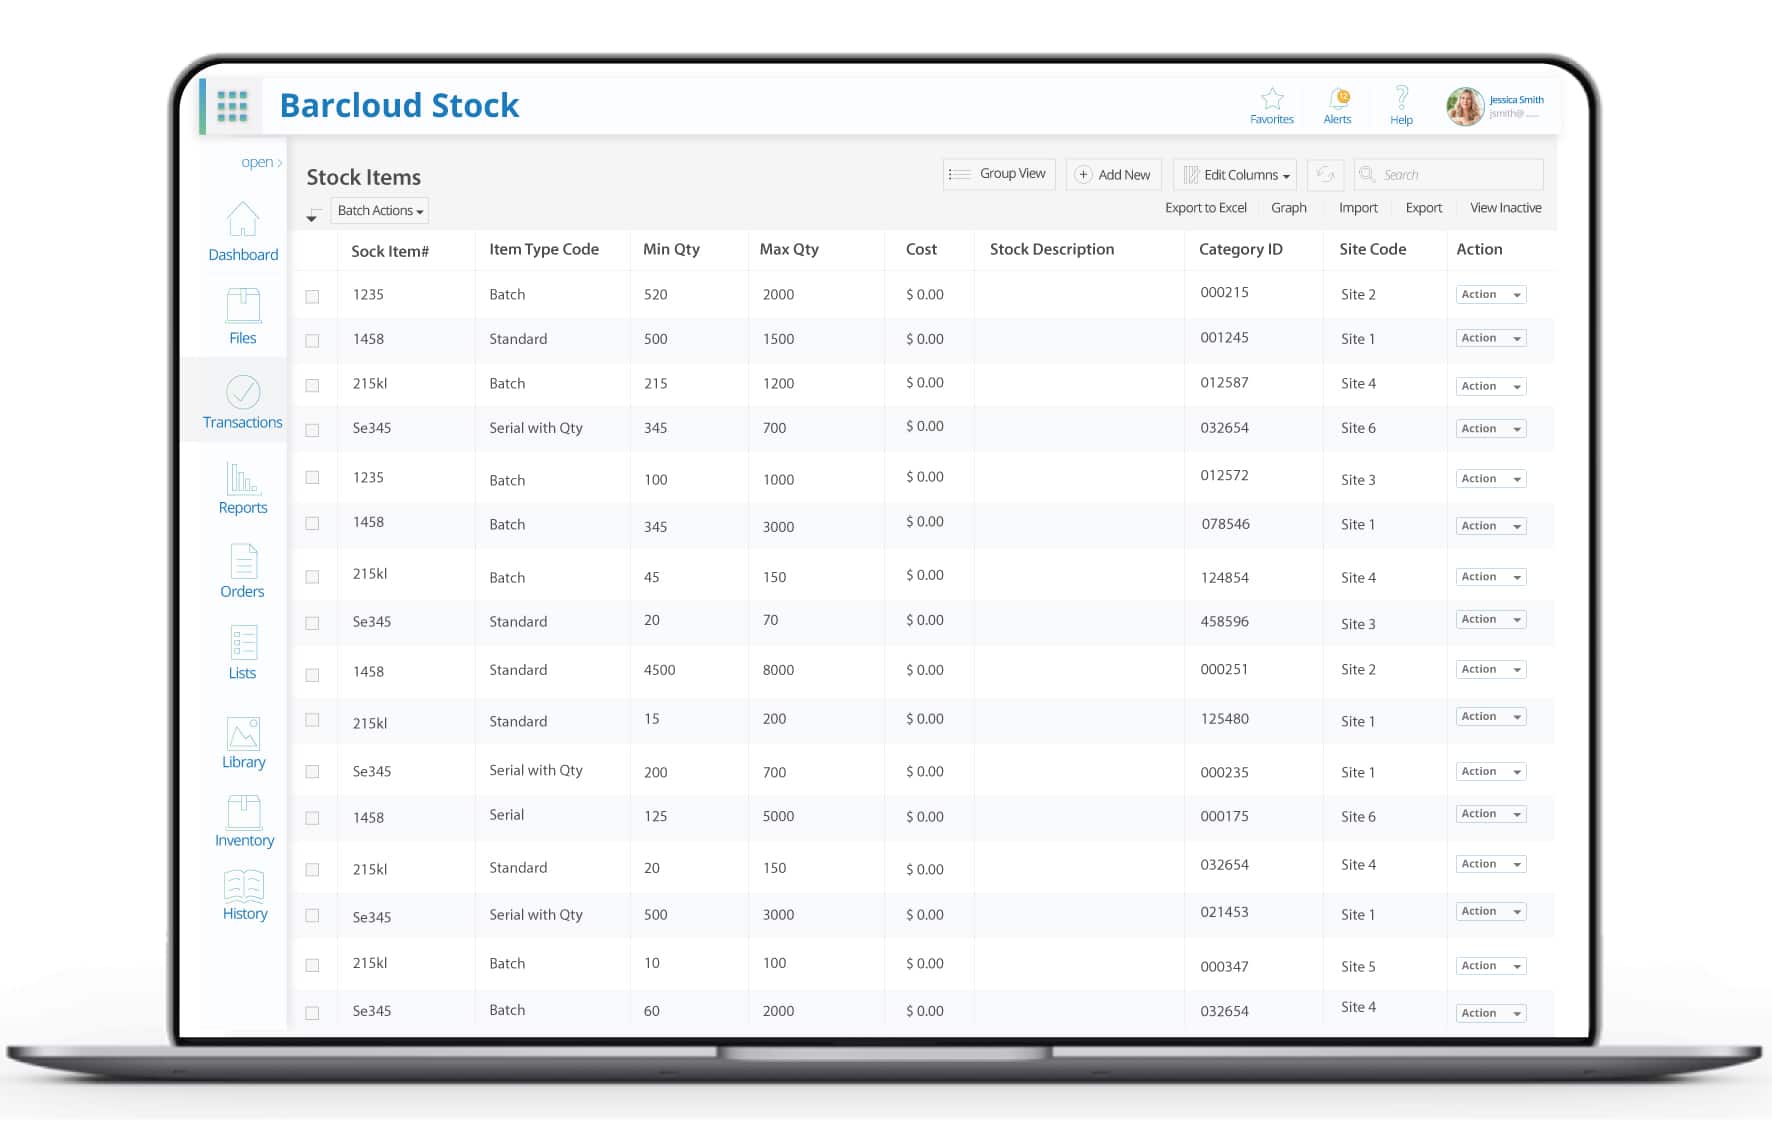This screenshot has width=1772, height=1141.
Task: Open Favorites star icon
Action: [x=1272, y=99]
